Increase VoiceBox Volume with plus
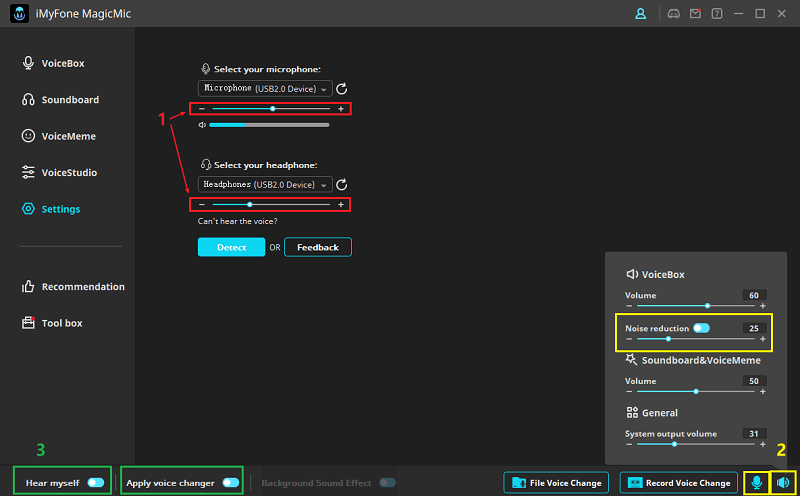Image resolution: width=800 pixels, height=496 pixels. (x=763, y=306)
